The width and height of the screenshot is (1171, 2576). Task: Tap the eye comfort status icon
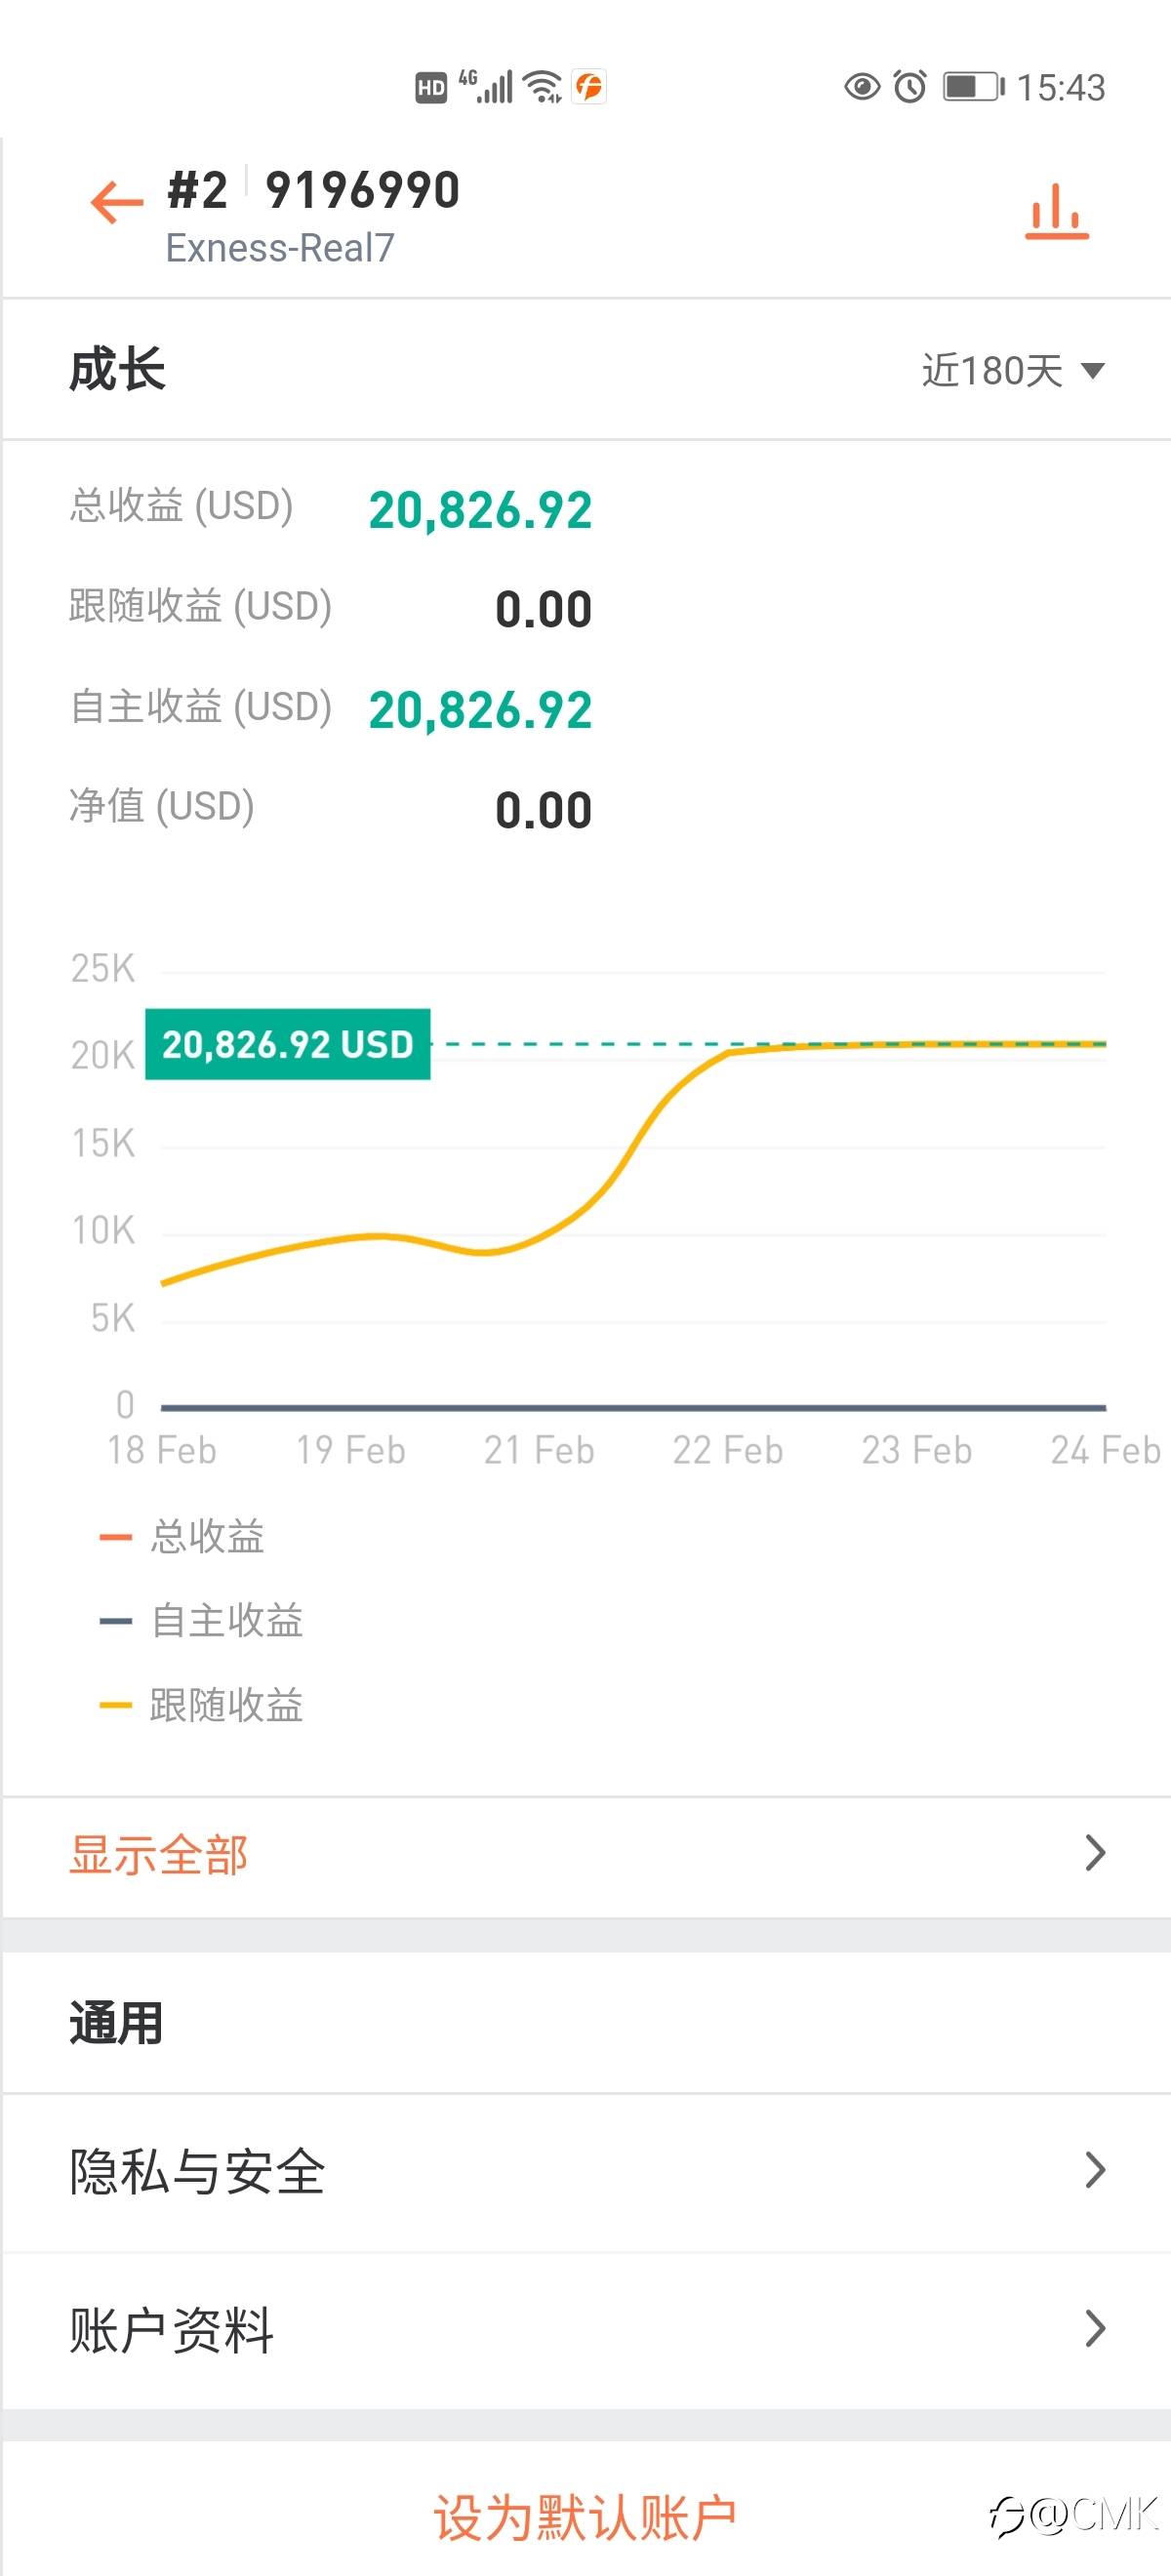[861, 87]
